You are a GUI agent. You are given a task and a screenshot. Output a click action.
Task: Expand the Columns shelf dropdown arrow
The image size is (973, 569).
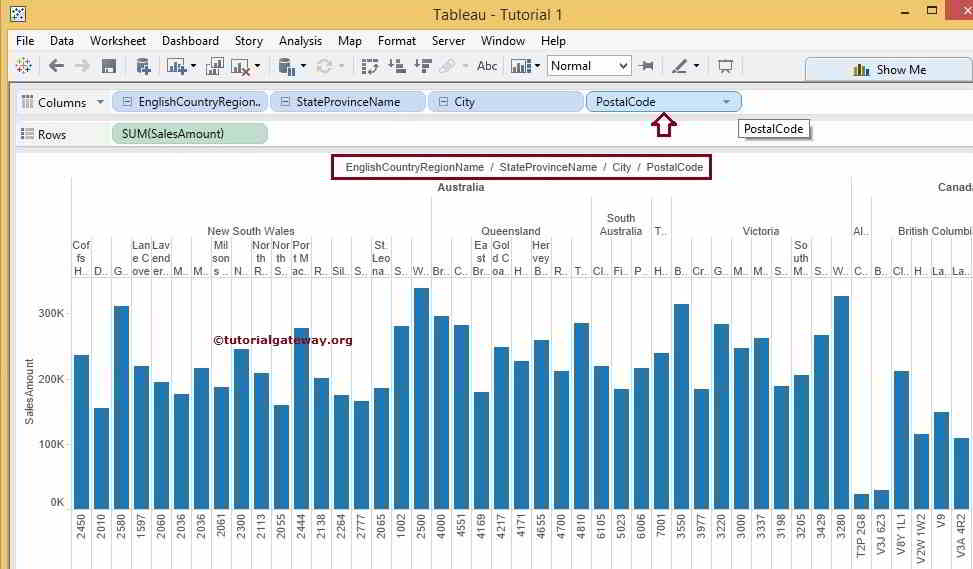(100, 102)
